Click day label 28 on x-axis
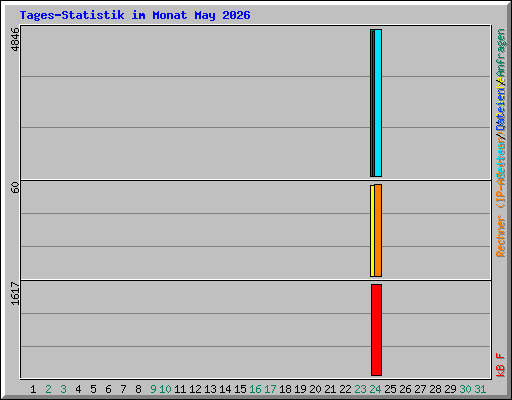512x400 pixels. 435,389
